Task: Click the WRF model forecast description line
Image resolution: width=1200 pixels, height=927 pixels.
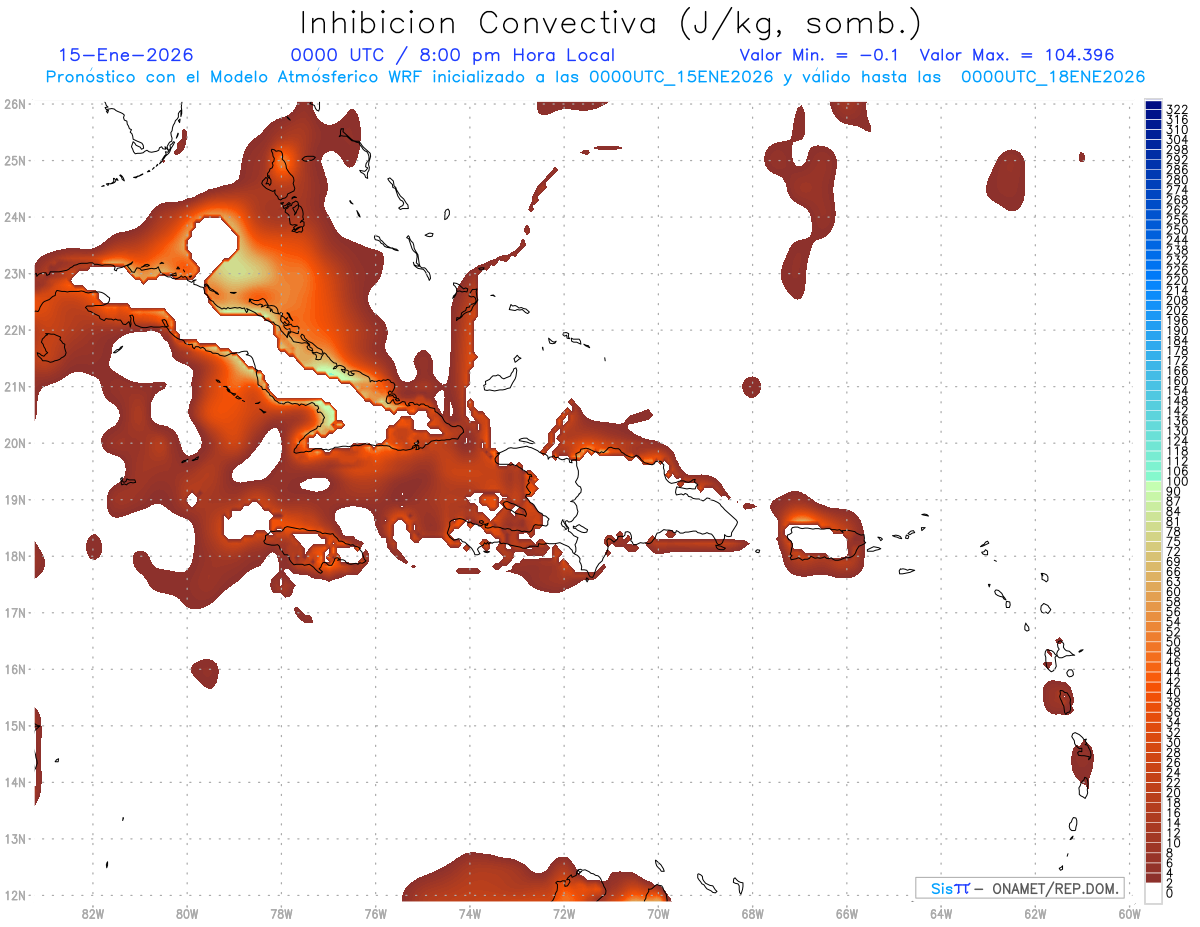Action: [x=595, y=77]
